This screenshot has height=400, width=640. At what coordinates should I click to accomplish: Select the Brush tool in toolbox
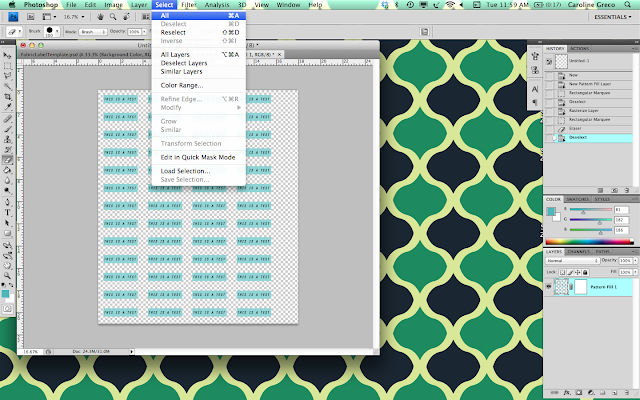(x=7, y=129)
